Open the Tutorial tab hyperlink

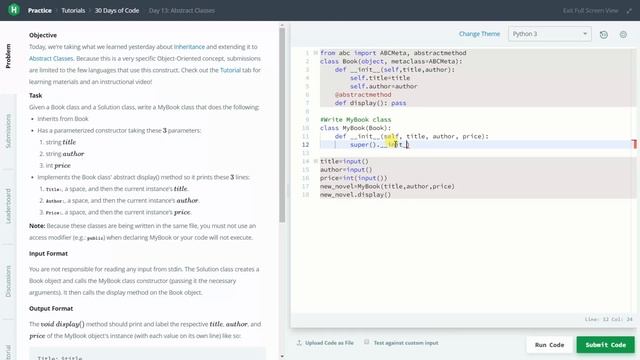tap(230, 70)
